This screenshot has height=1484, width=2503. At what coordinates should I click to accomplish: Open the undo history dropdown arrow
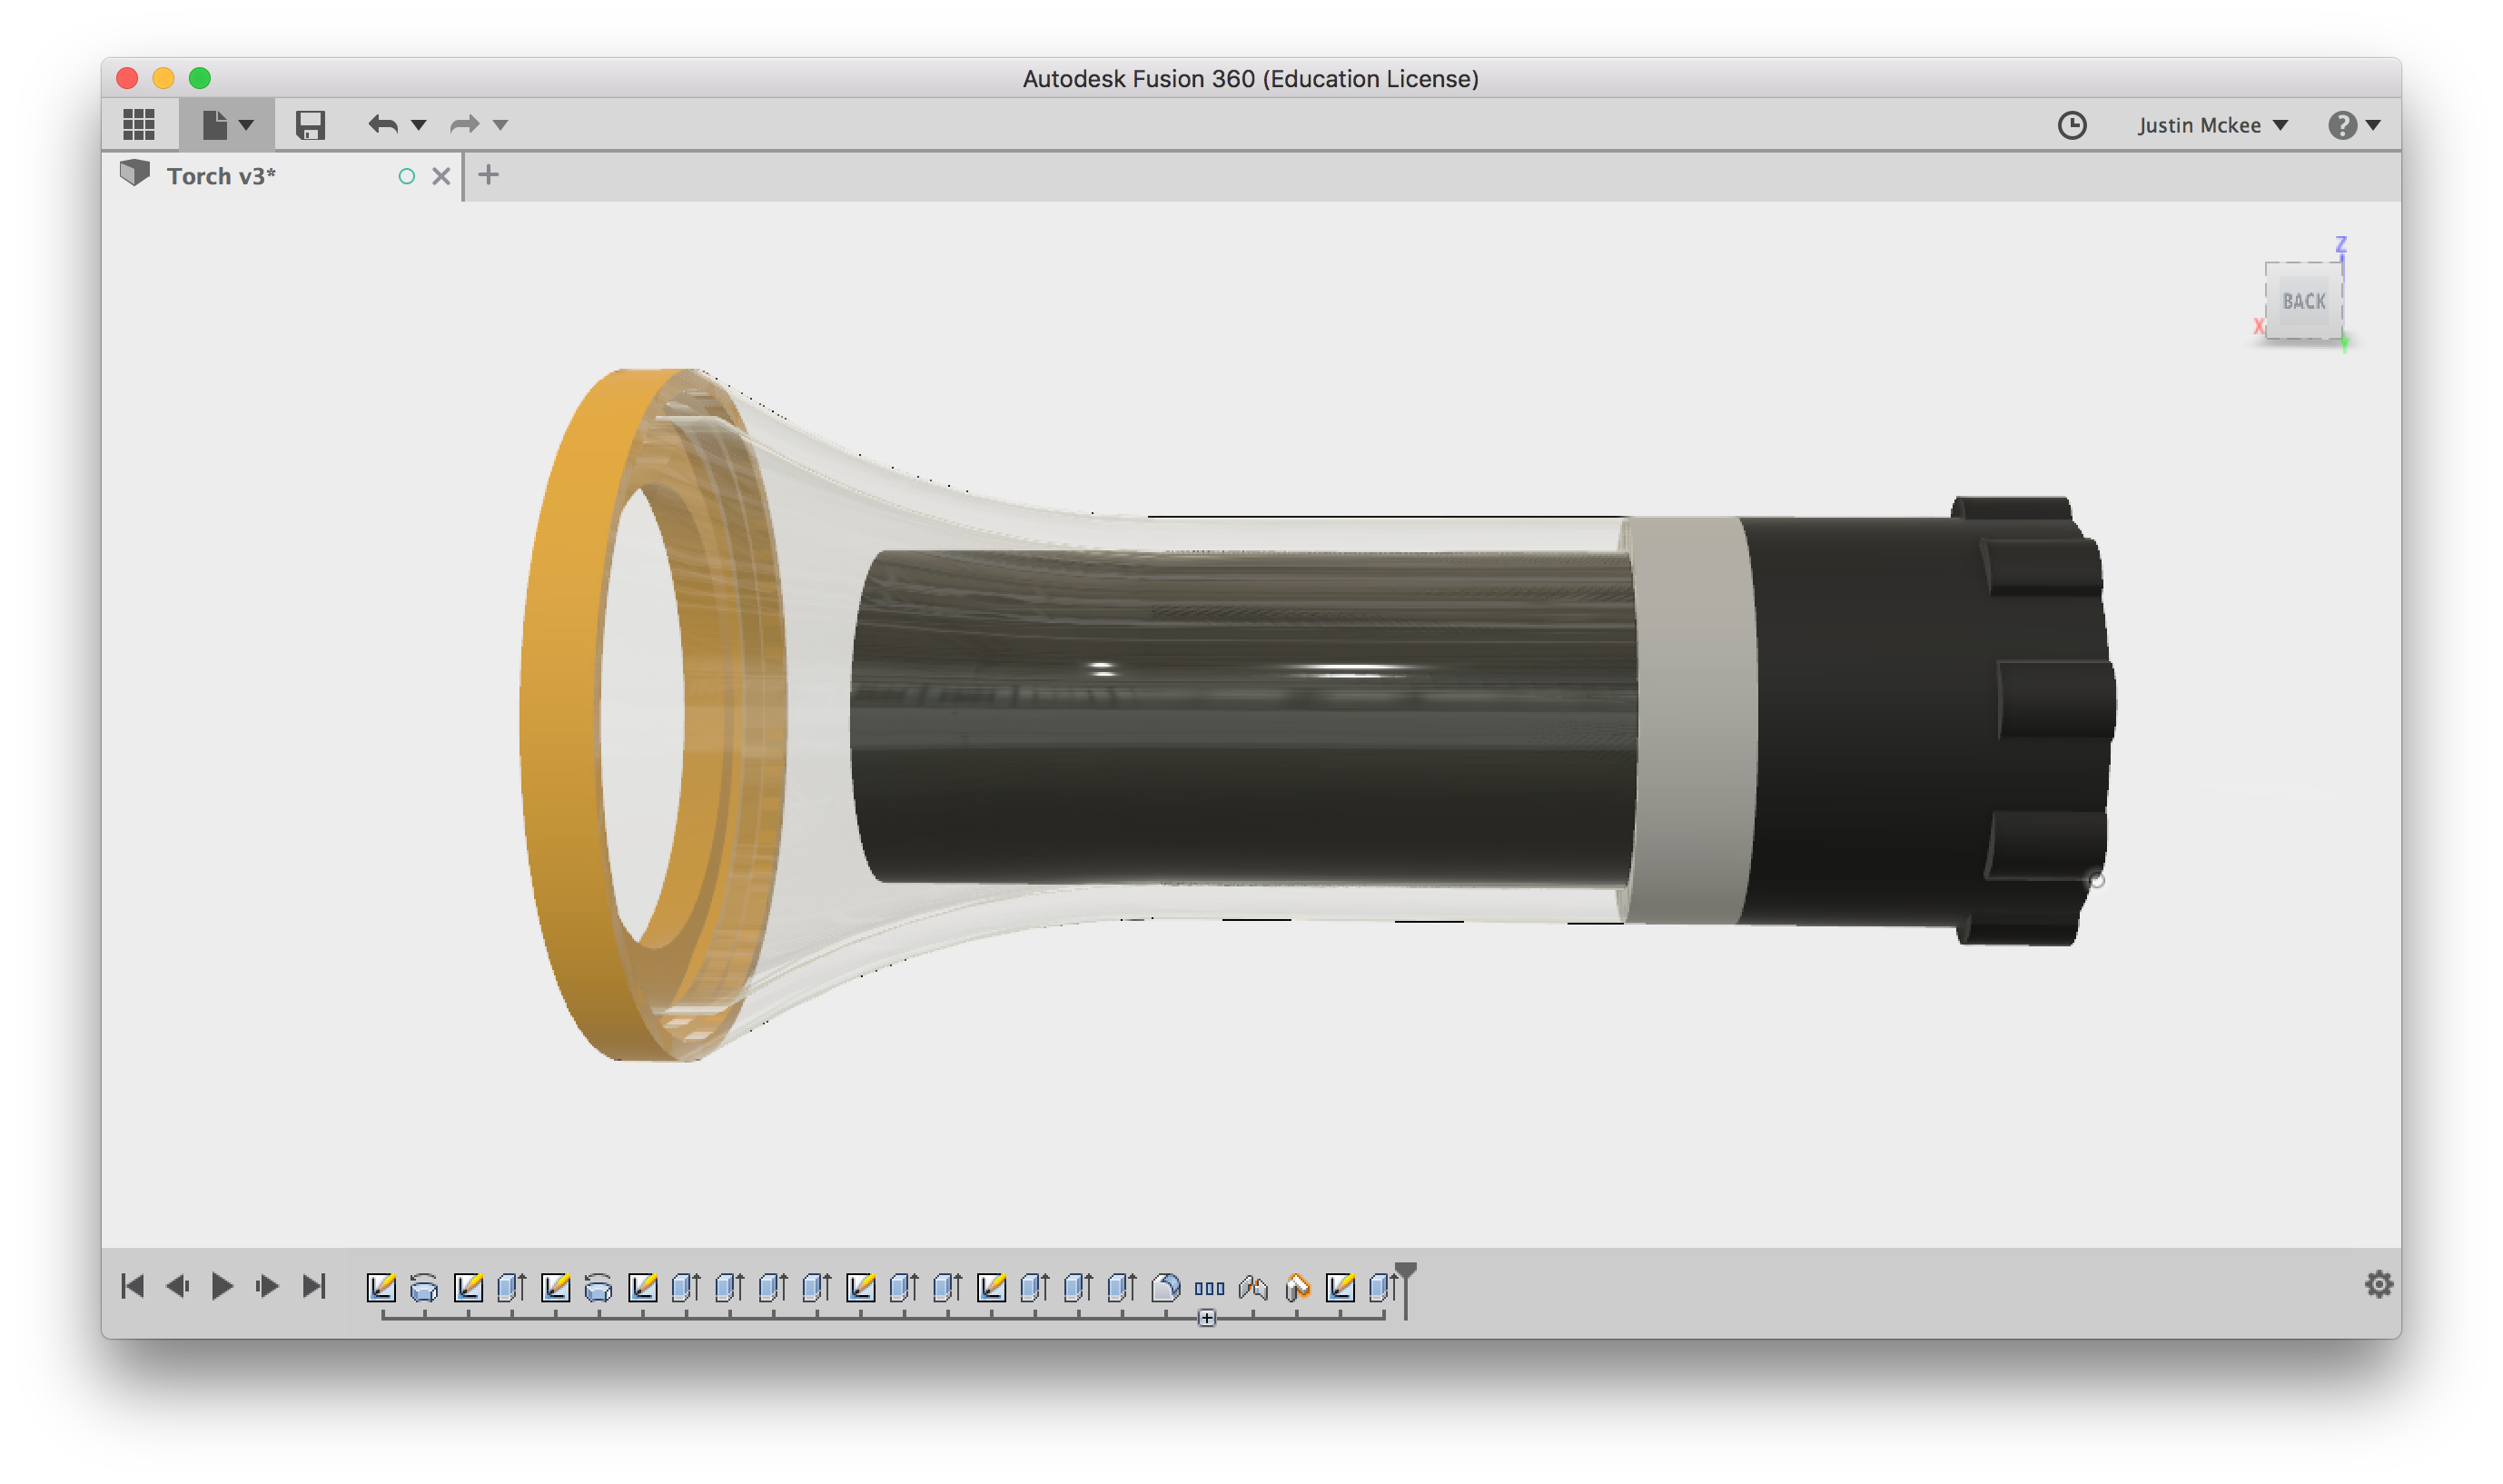[x=419, y=126]
